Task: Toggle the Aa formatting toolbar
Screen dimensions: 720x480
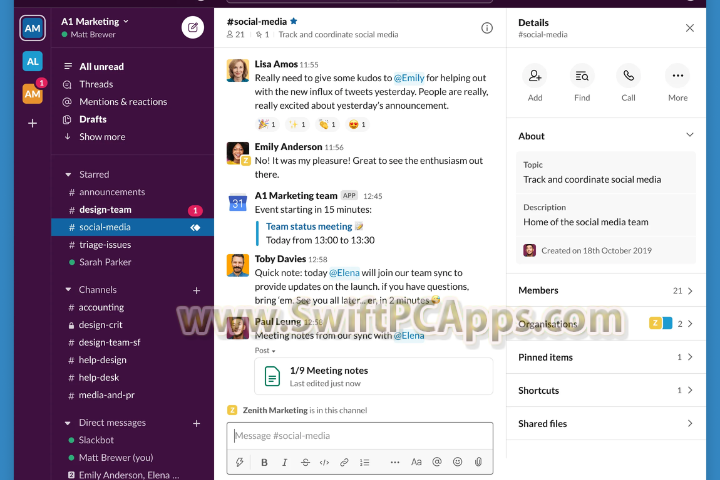Action: [416, 462]
